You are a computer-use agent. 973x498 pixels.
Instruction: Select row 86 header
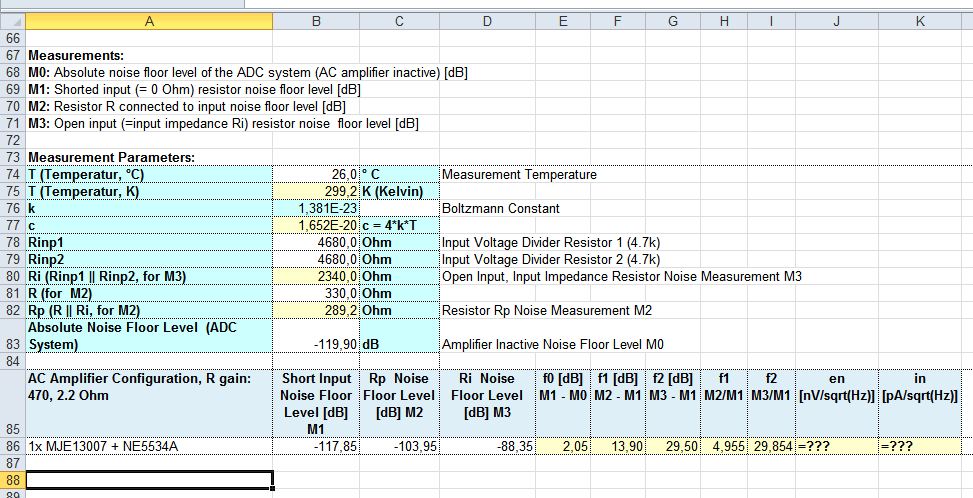pos(12,446)
